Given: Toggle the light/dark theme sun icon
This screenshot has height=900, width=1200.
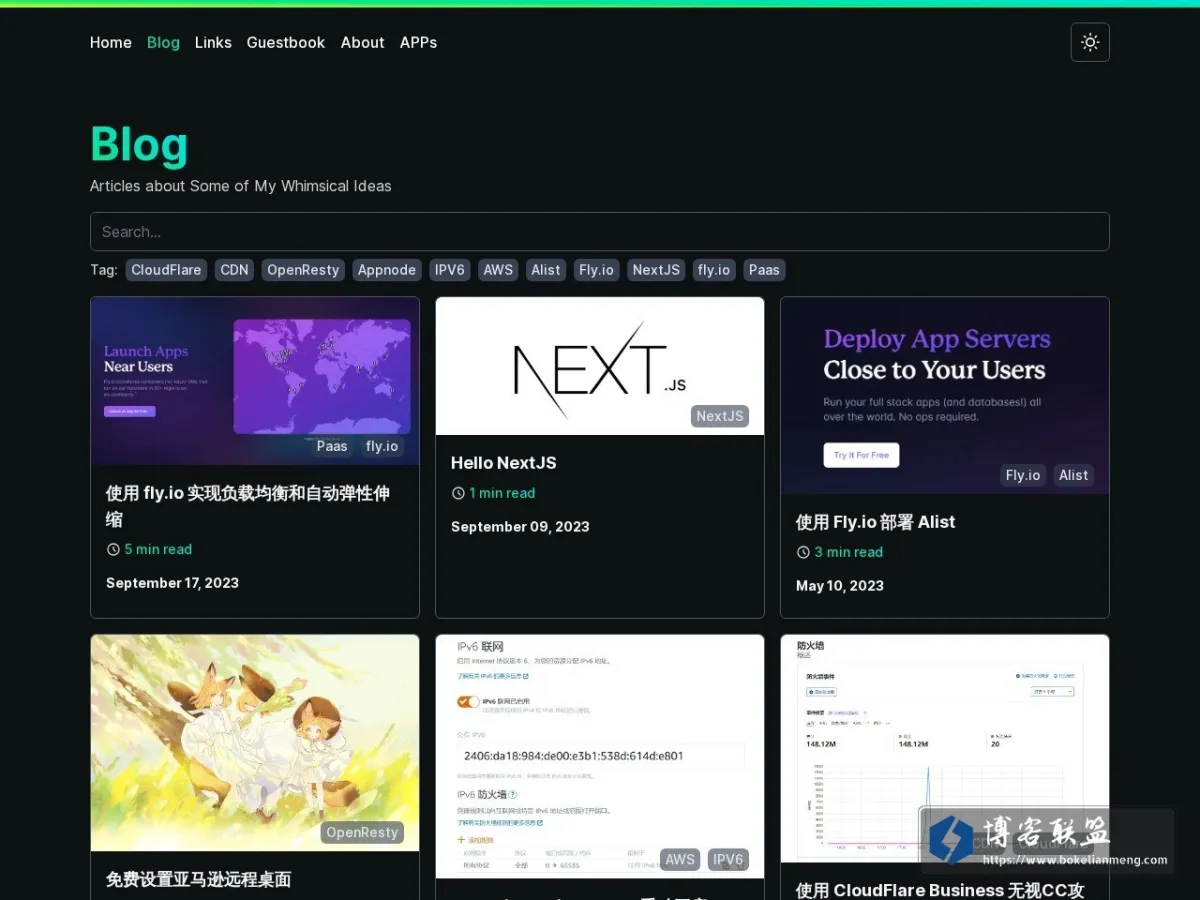Looking at the screenshot, I should point(1090,42).
